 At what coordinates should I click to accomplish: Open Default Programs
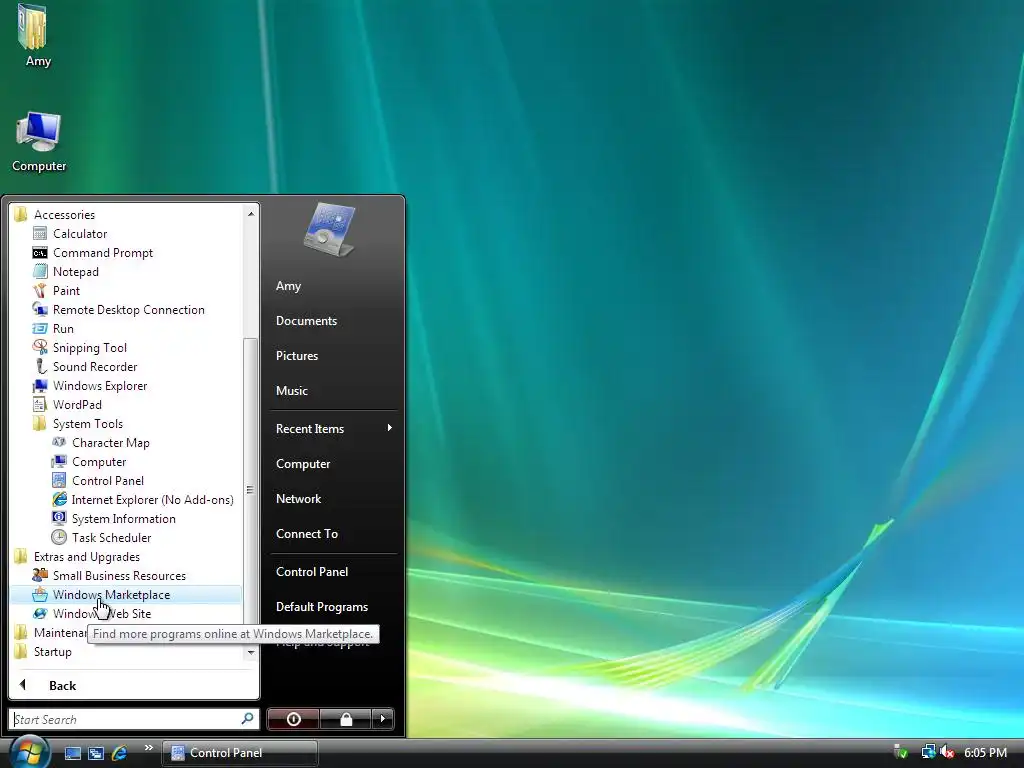click(322, 607)
